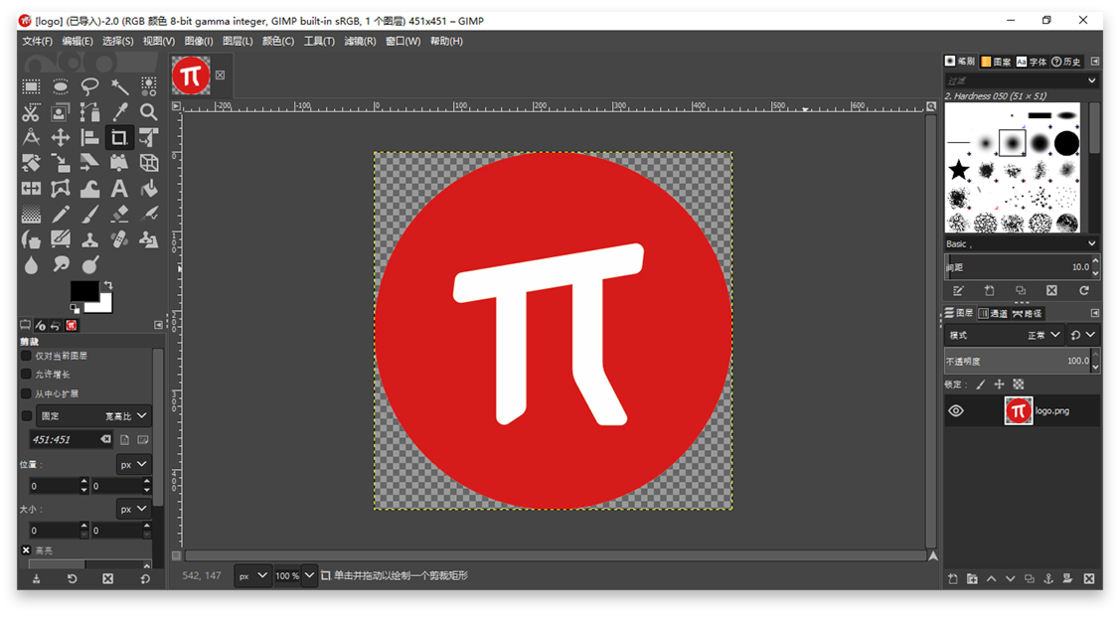Select the Cage Transform tool

[61, 189]
